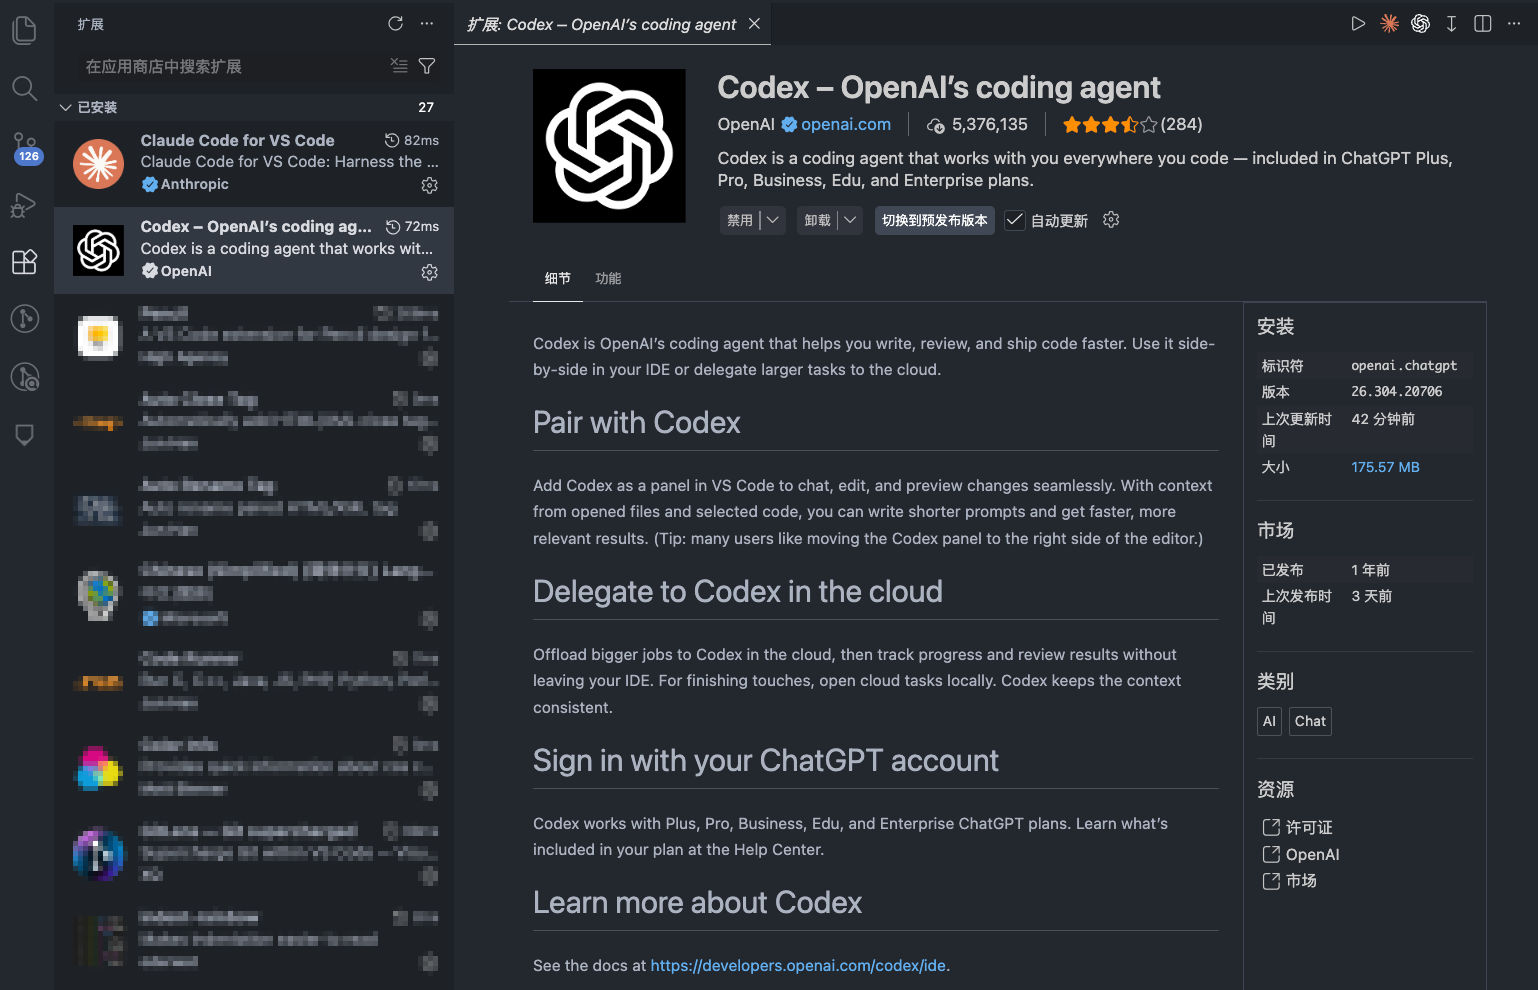Open the developers.openai.com/codex/ide docs link

(x=798, y=966)
